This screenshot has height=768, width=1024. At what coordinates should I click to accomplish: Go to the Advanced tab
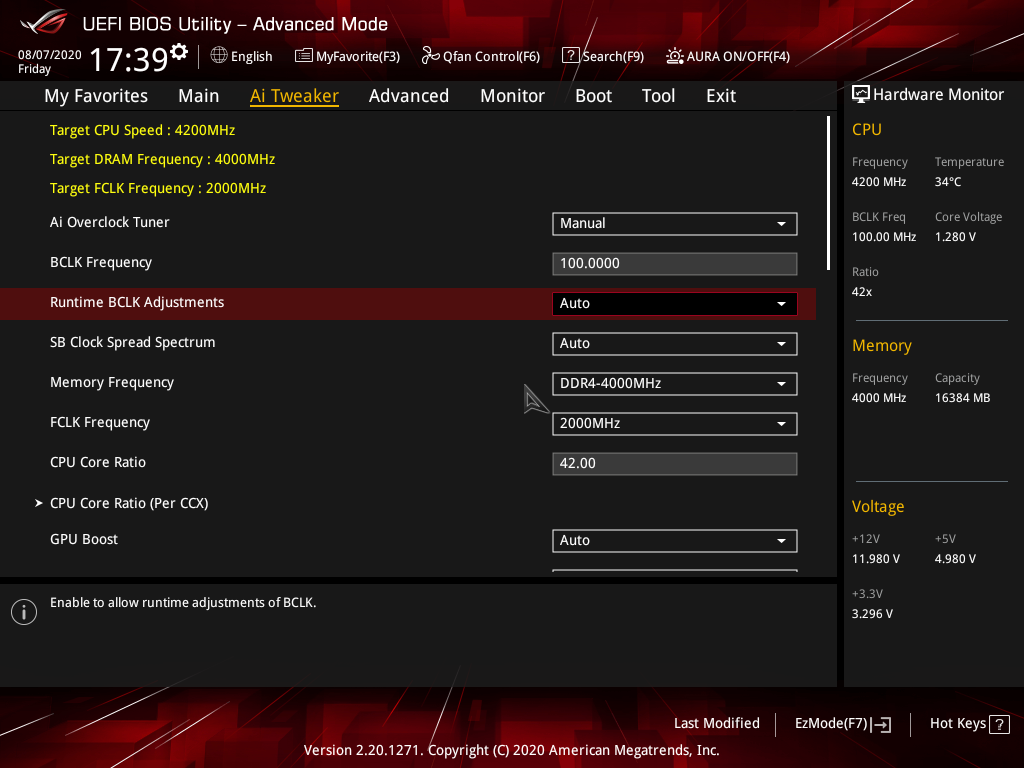point(409,96)
